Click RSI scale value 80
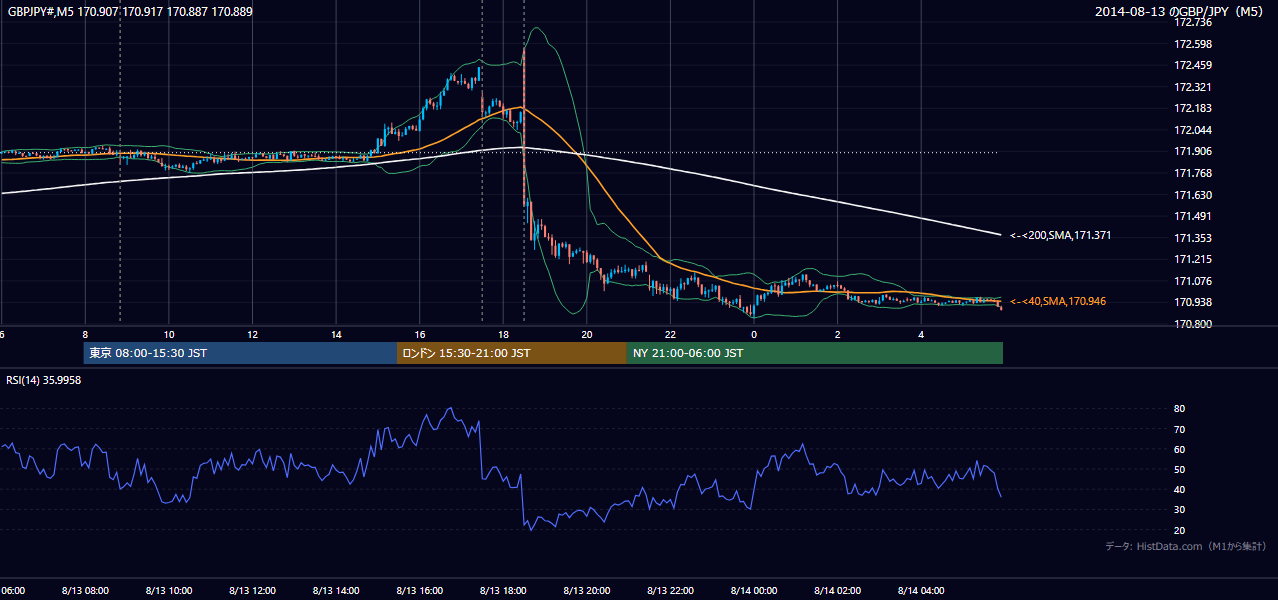The height and width of the screenshot is (600, 1278). point(1180,409)
